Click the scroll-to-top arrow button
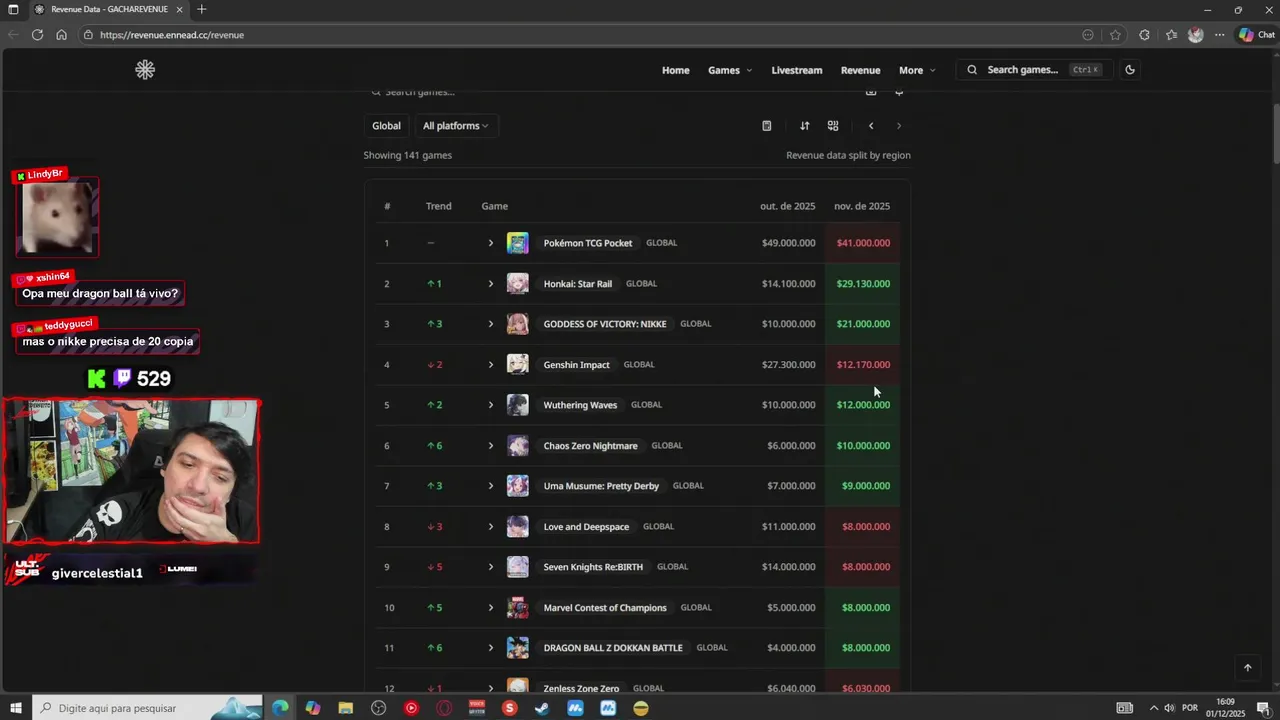The width and height of the screenshot is (1280, 720). 1247,668
